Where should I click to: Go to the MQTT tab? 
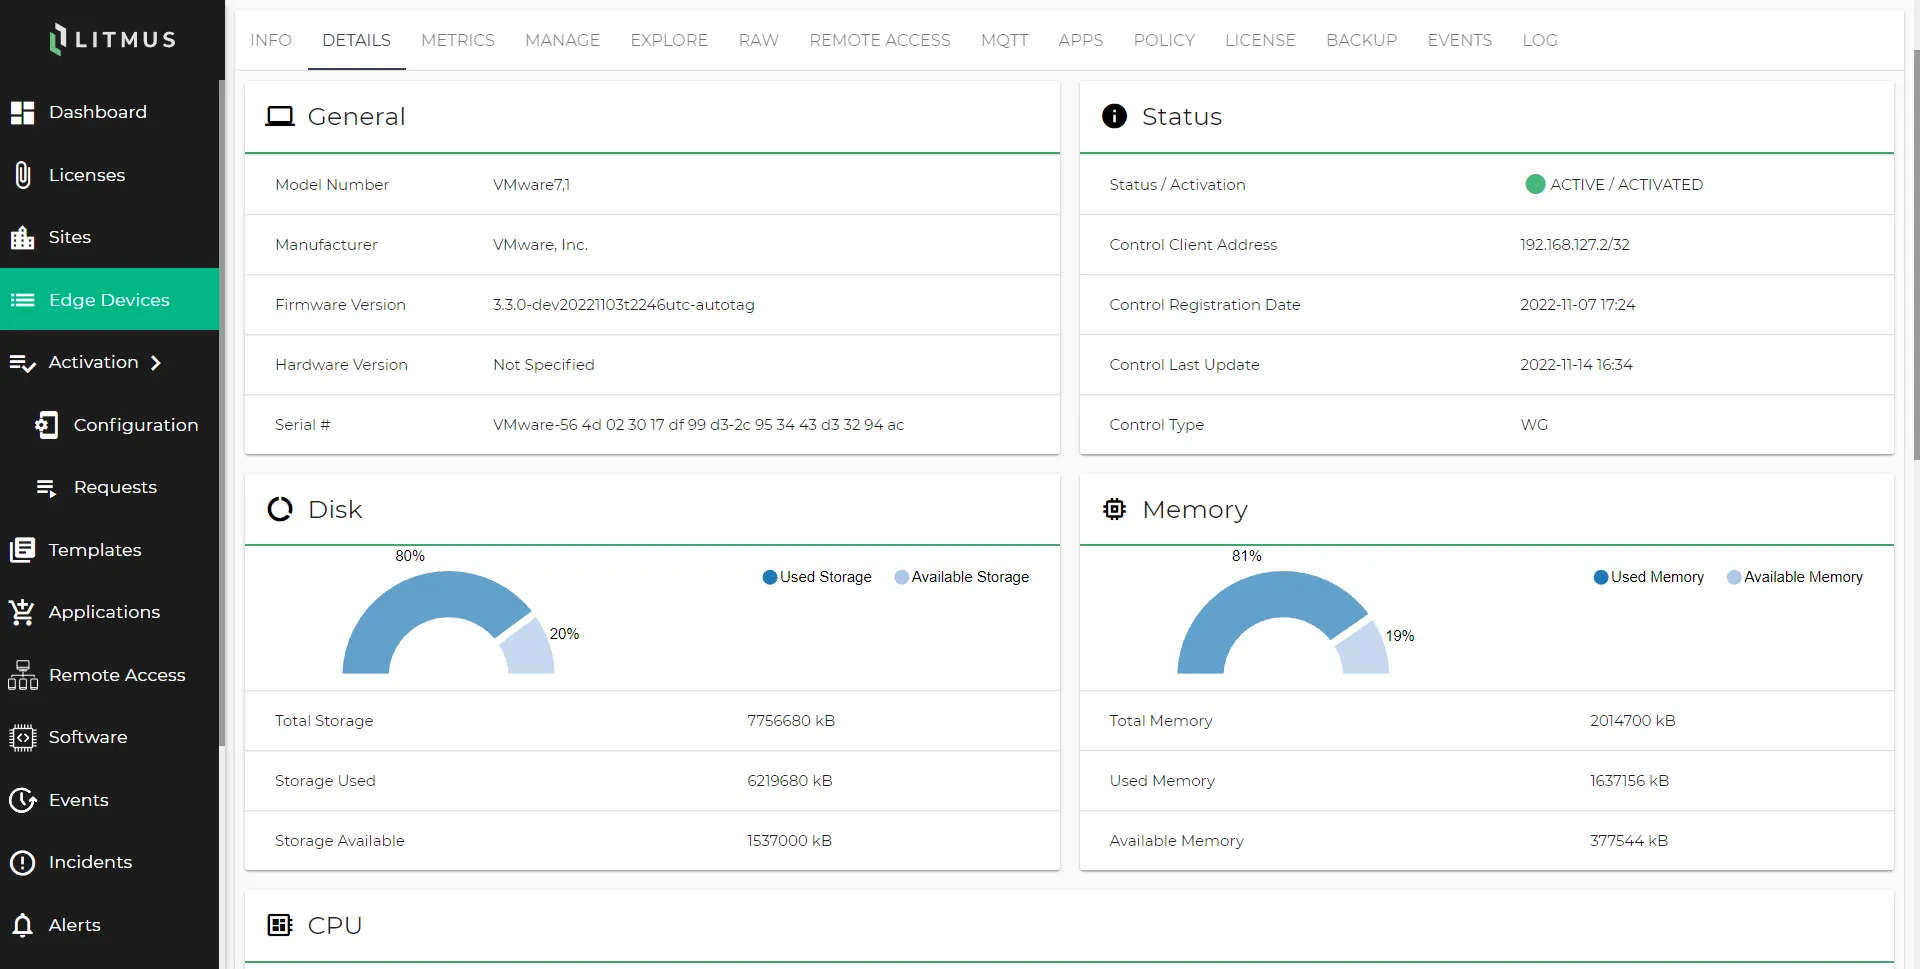tap(1004, 40)
